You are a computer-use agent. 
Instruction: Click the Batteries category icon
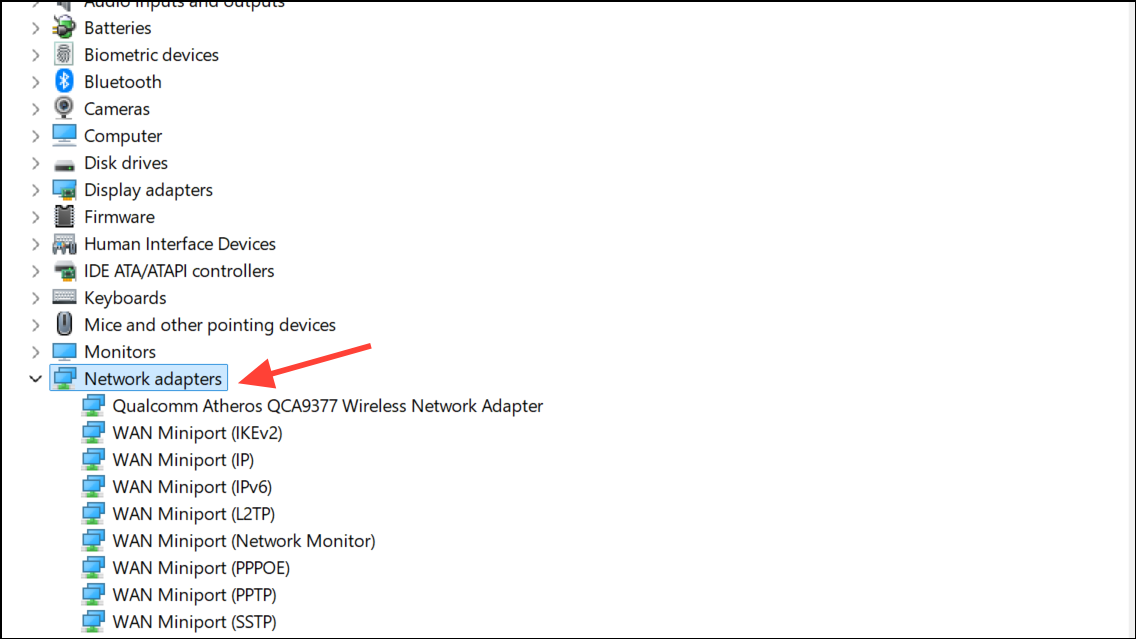64,28
